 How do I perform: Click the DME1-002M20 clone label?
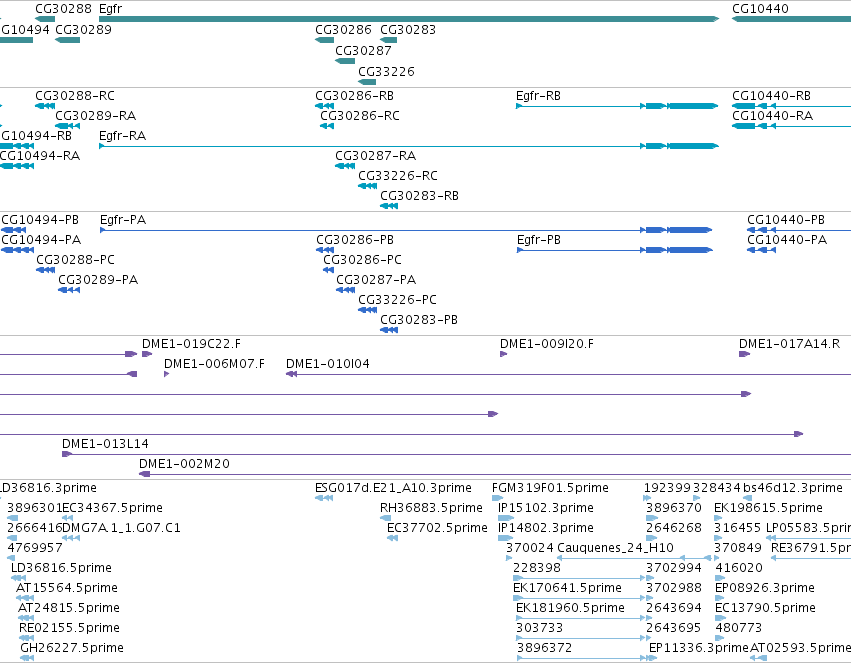[x=185, y=464]
